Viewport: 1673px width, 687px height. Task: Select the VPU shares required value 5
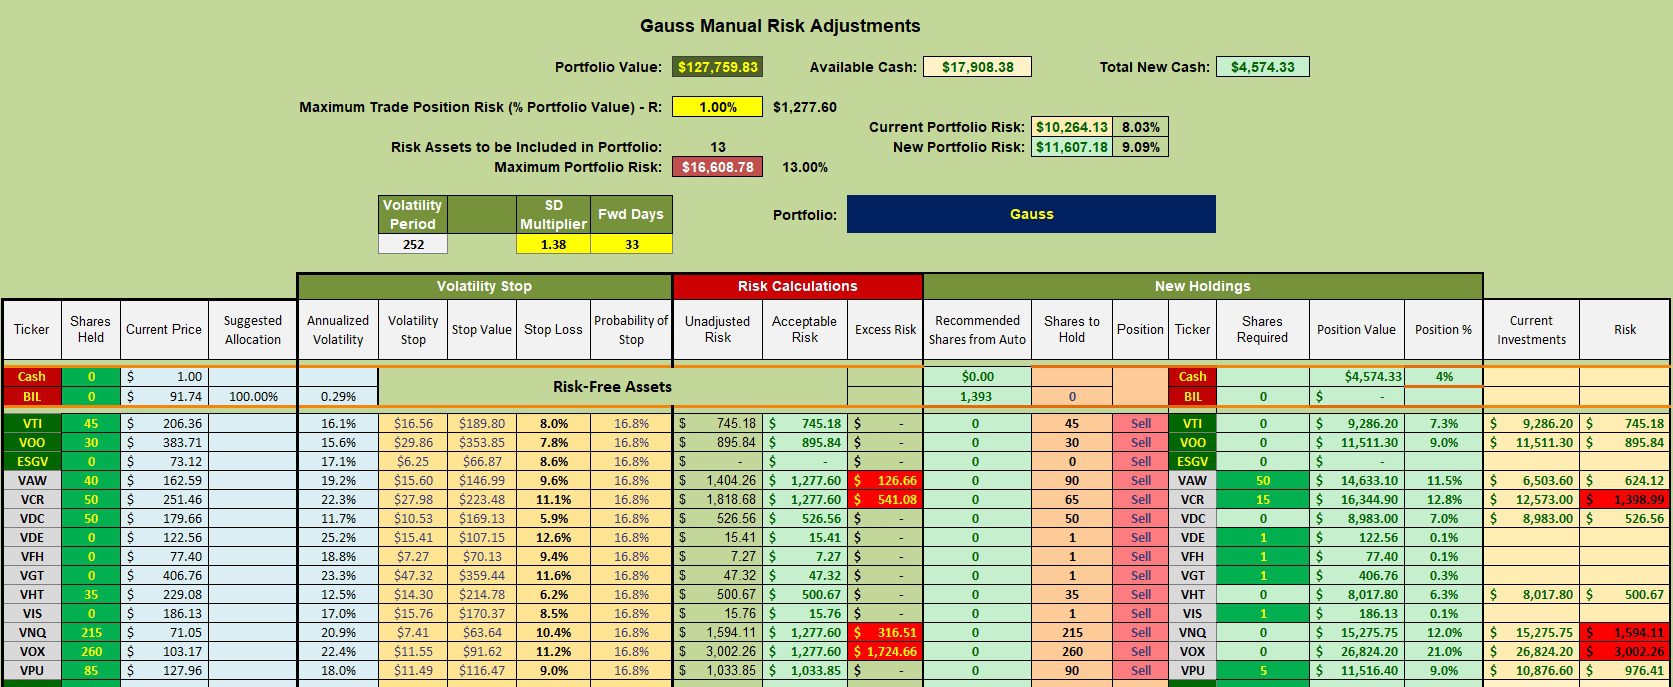pos(1262,671)
